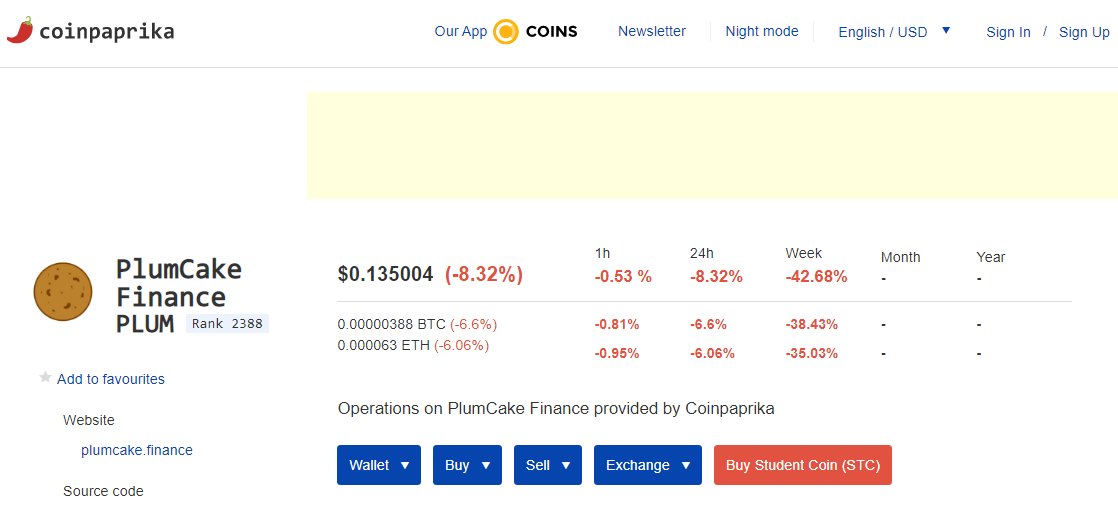Click the Year column header
1118x515 pixels.
click(x=990, y=257)
